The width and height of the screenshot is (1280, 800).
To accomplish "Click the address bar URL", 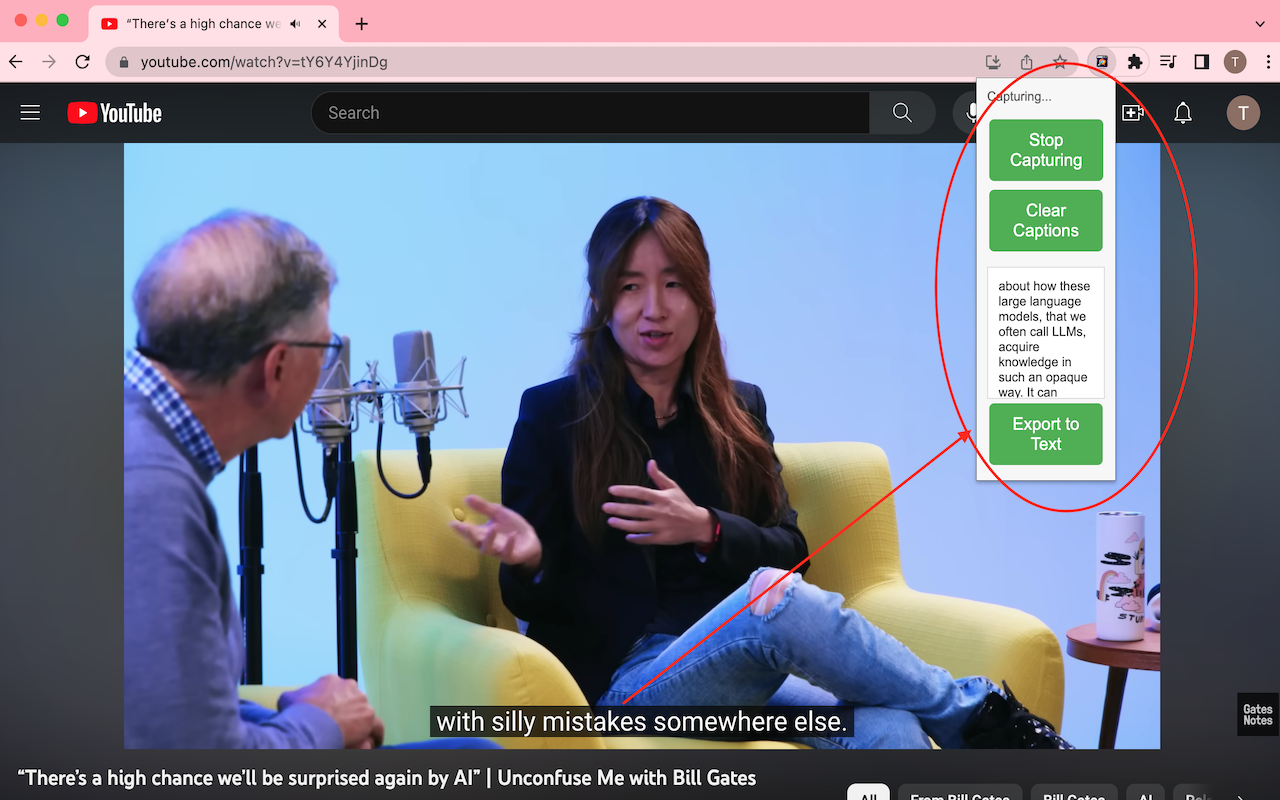I will (x=264, y=62).
